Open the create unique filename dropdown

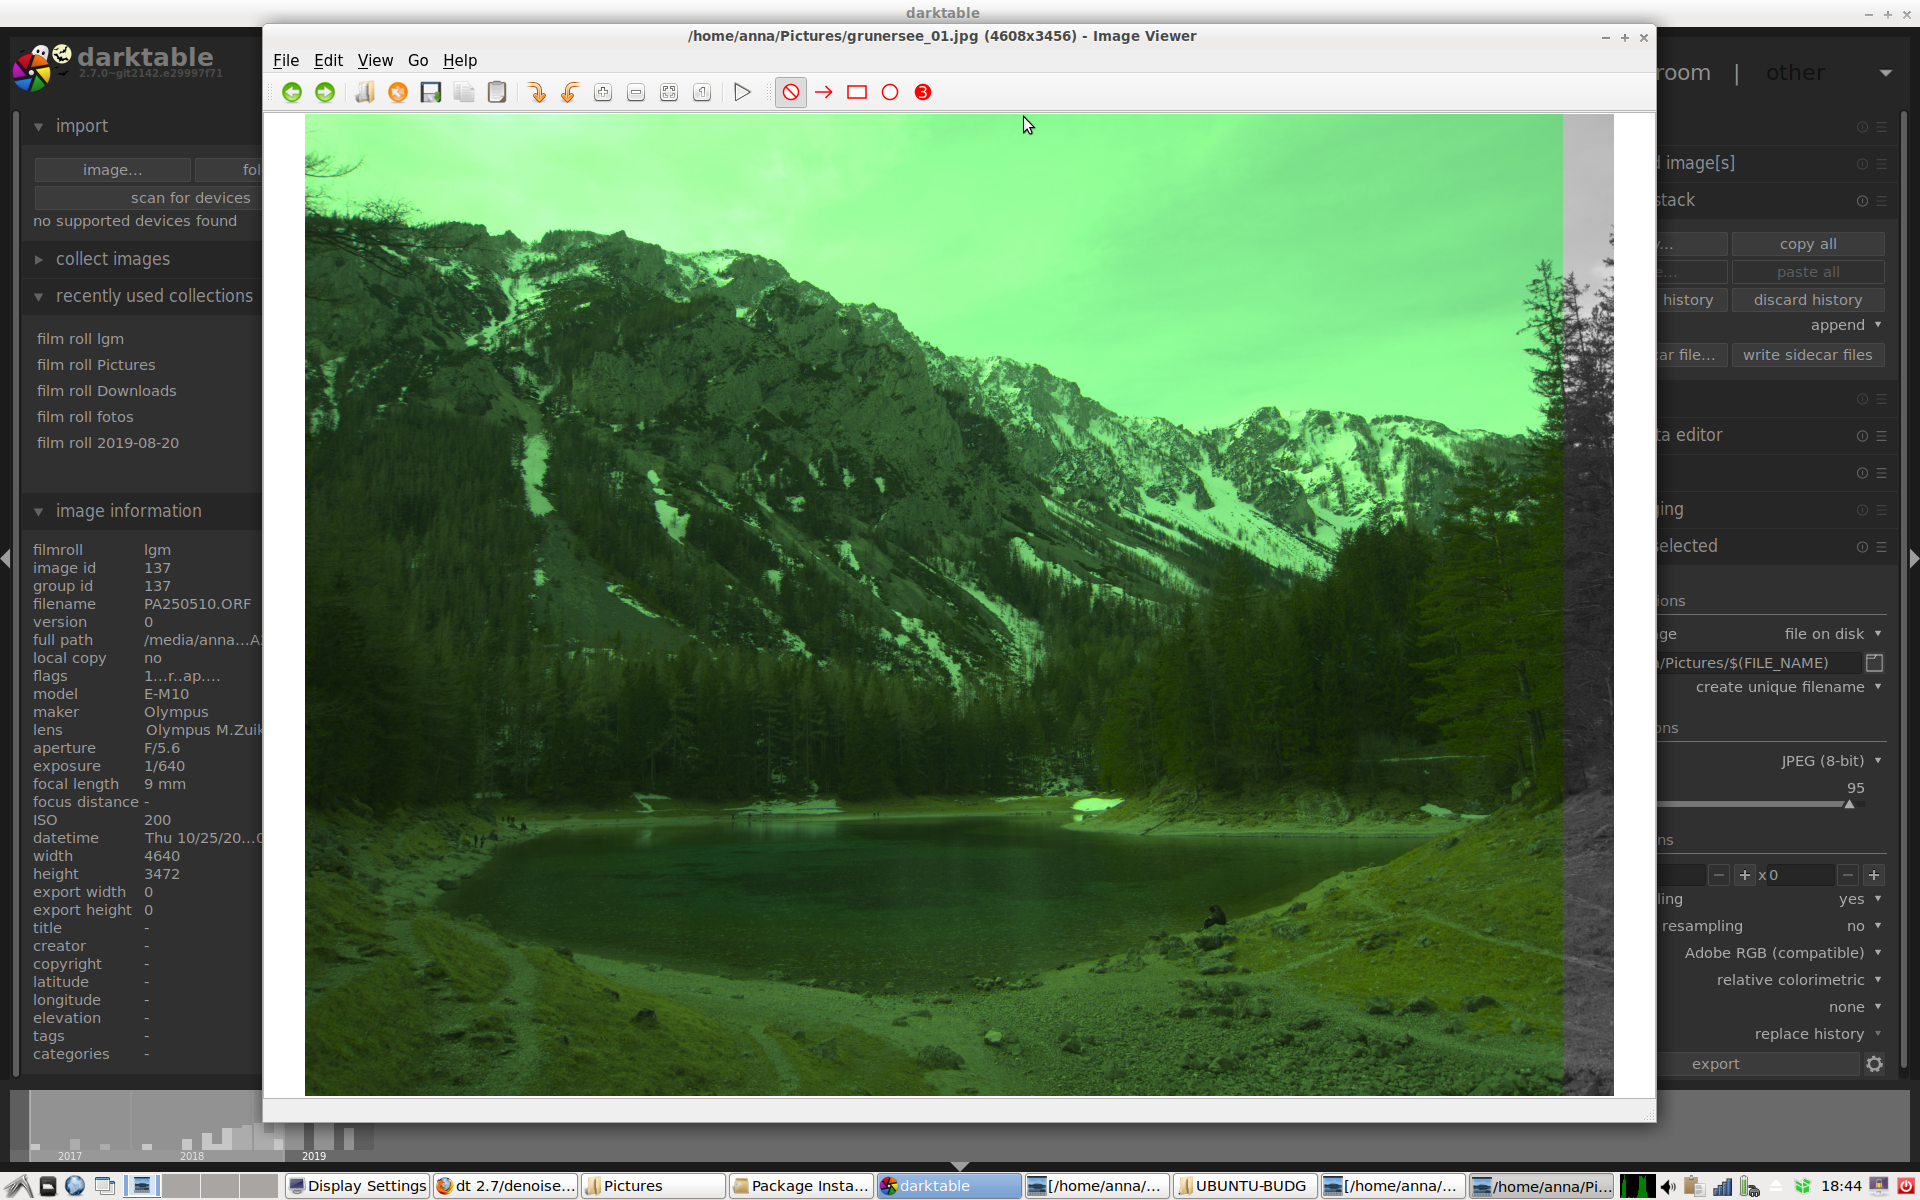[1789, 687]
